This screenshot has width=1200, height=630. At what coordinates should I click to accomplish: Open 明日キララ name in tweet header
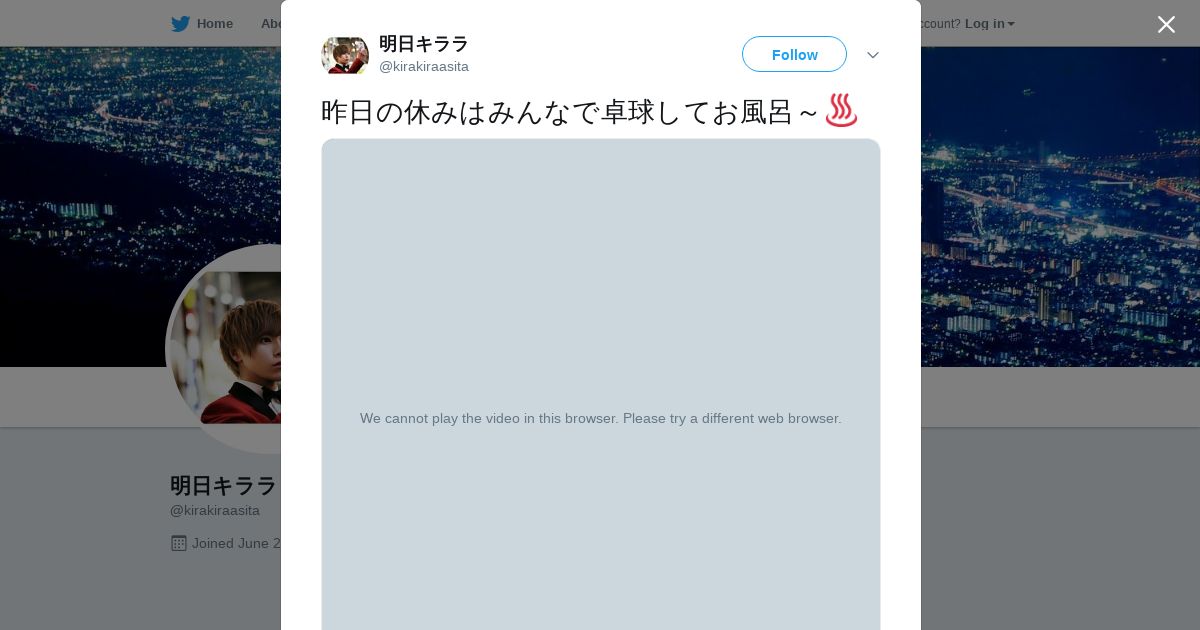(x=424, y=44)
